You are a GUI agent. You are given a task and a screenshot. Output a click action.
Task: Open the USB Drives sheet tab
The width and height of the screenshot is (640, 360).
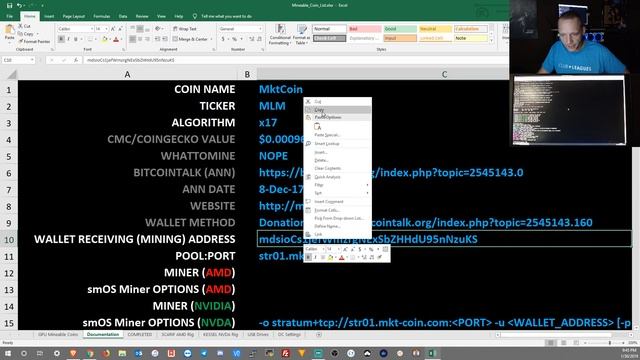pos(258,335)
